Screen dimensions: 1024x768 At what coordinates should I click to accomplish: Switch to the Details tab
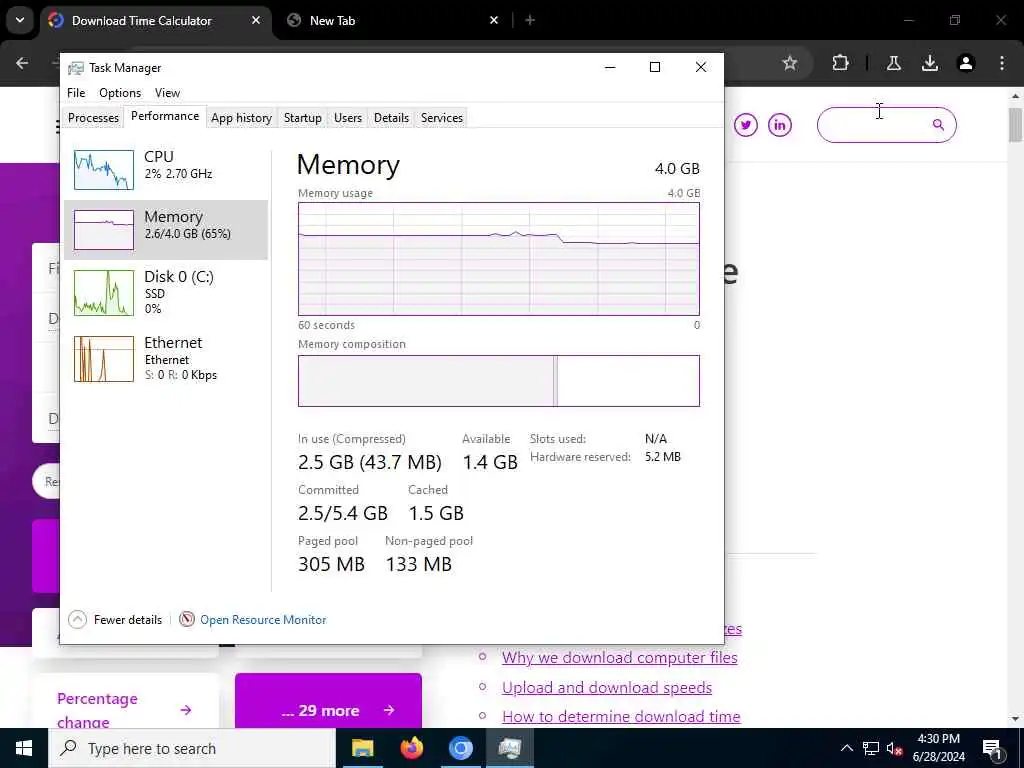click(x=391, y=118)
